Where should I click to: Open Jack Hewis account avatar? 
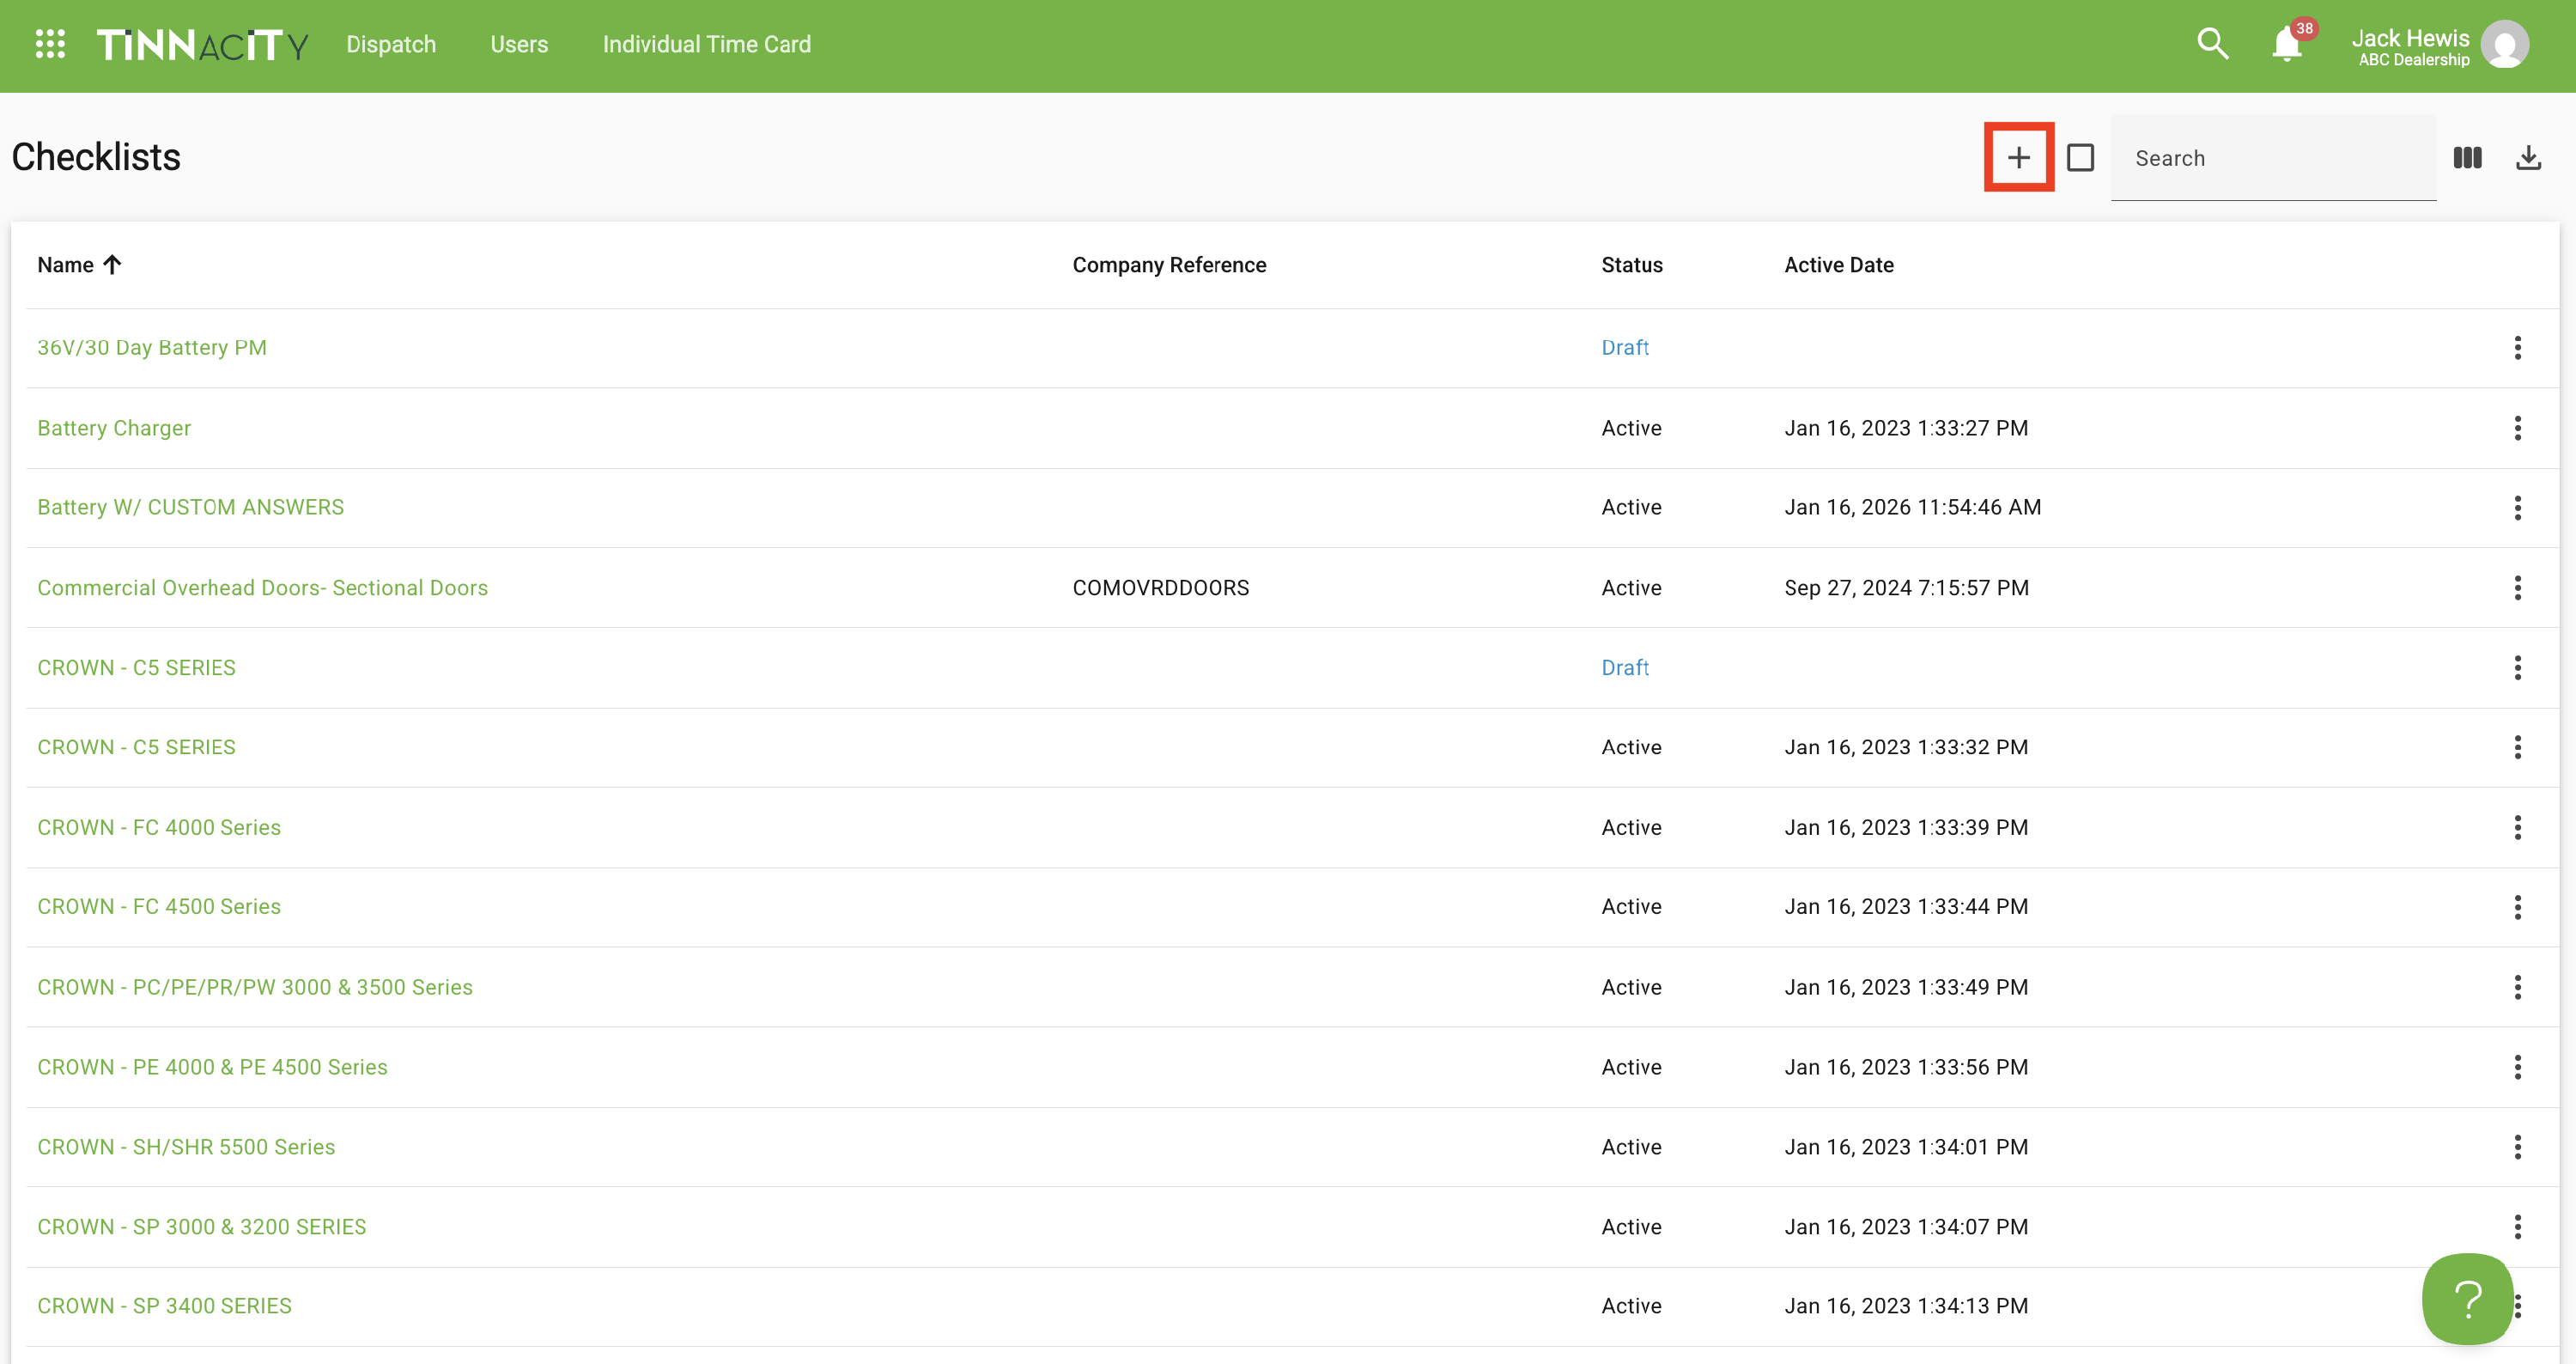[x=2505, y=45]
